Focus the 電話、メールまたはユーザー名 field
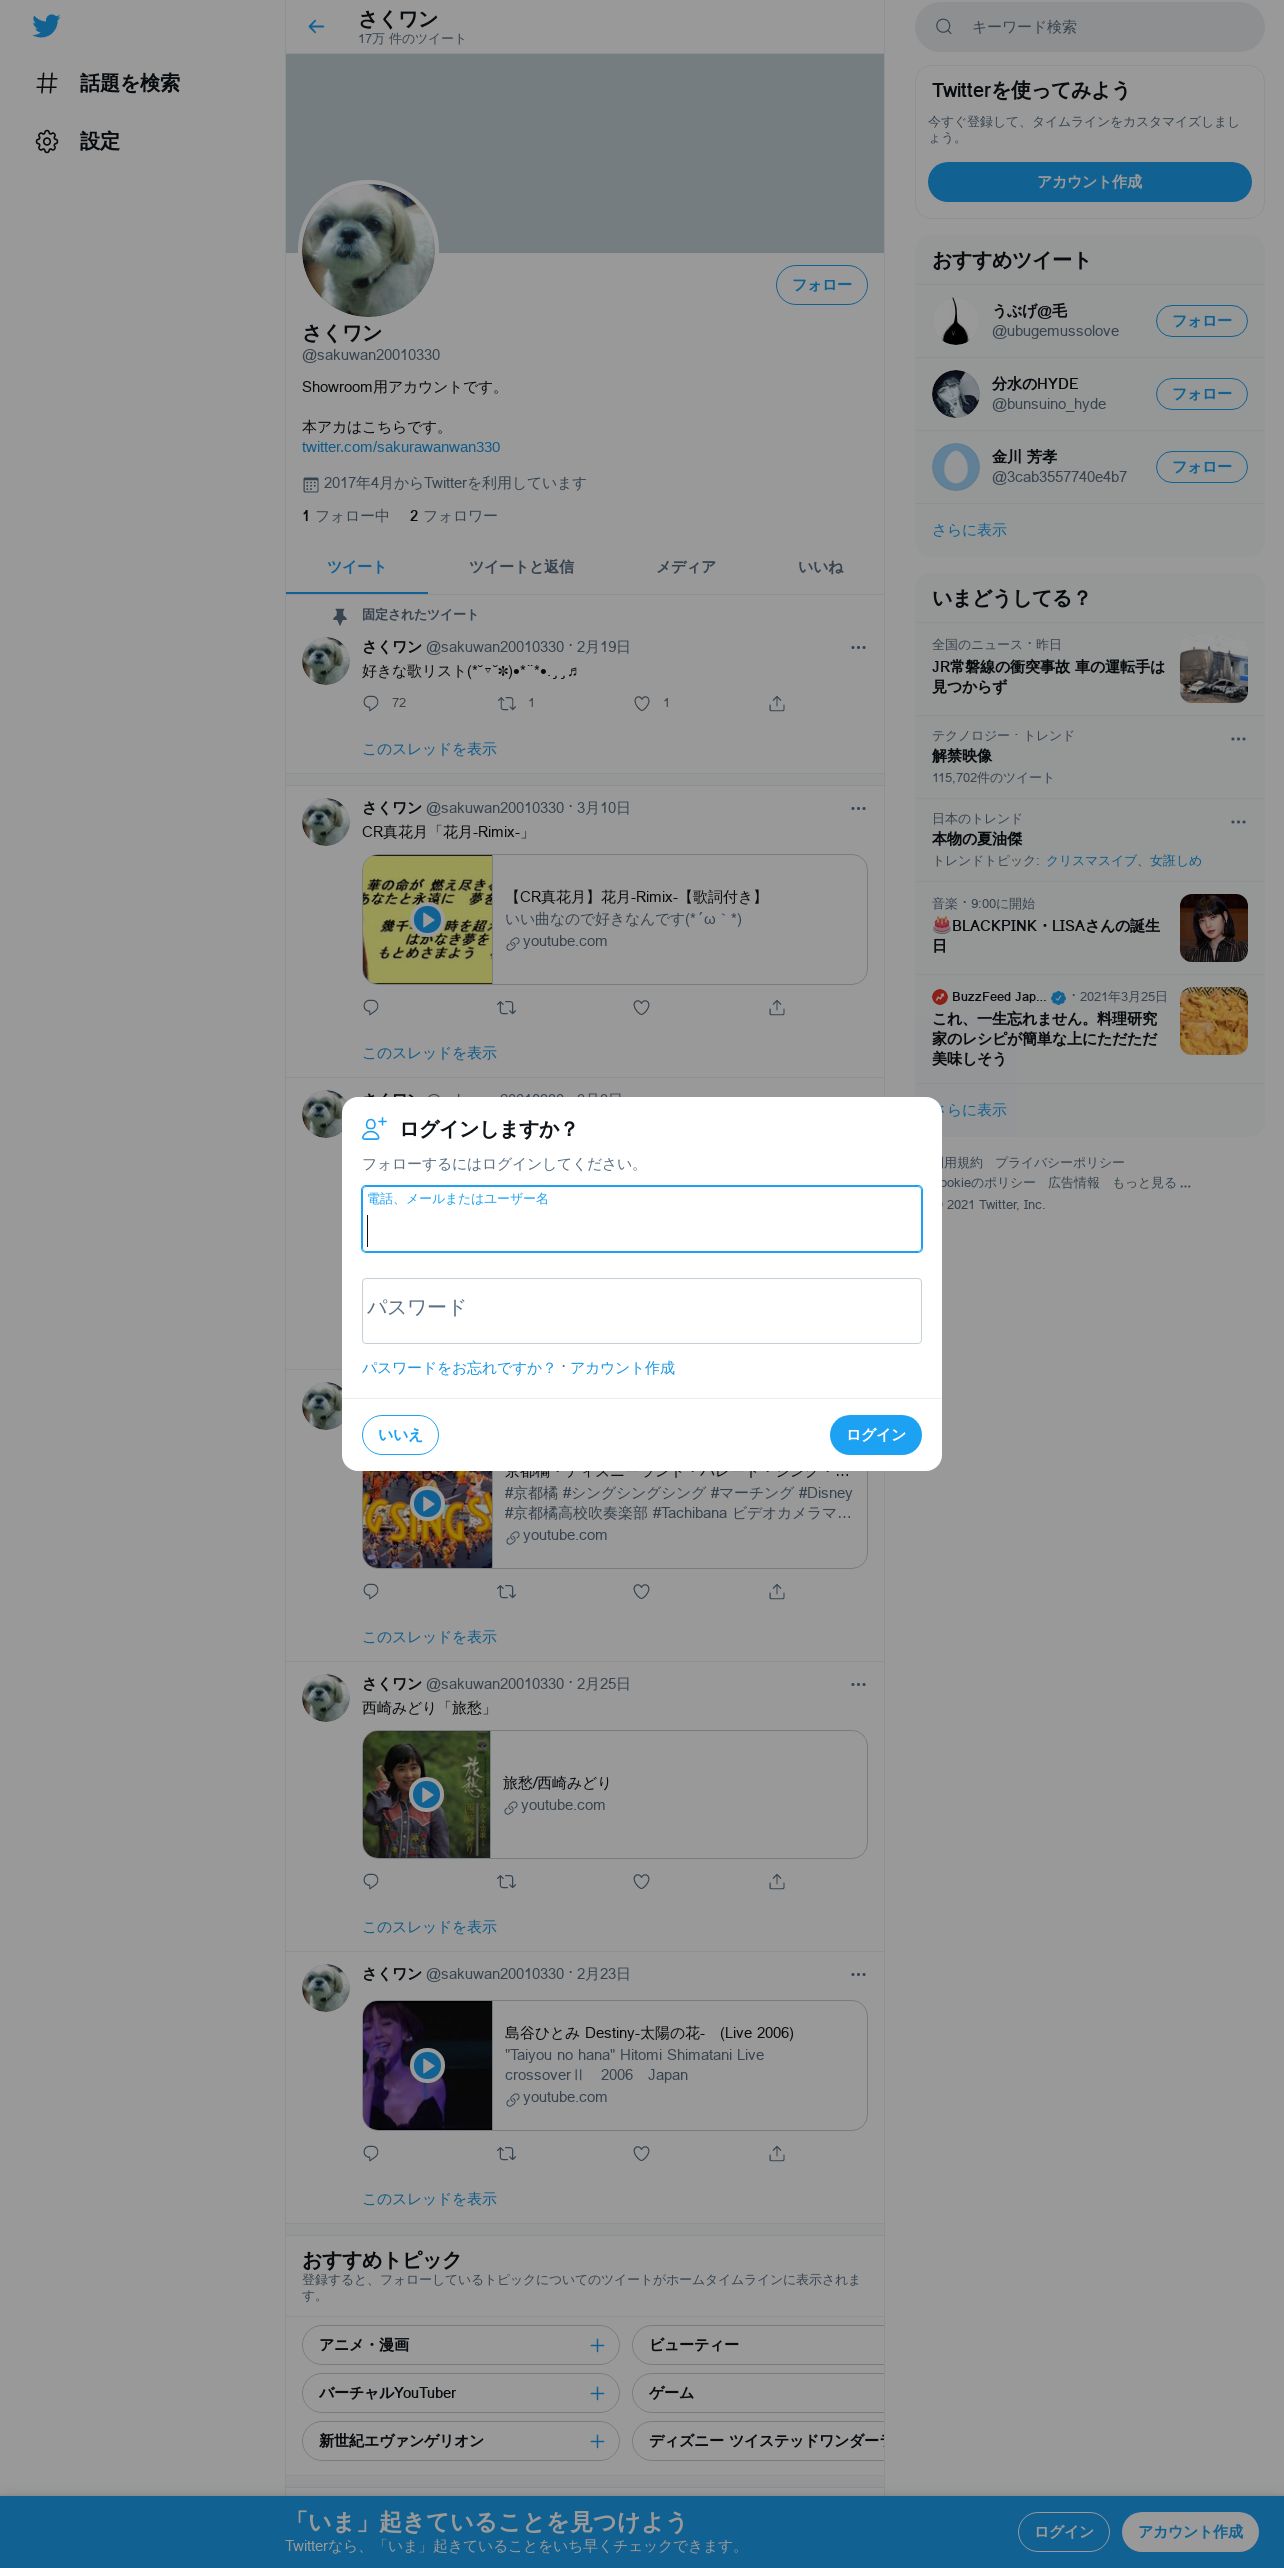Screen dimensions: 1284x2568 (x=642, y=1219)
